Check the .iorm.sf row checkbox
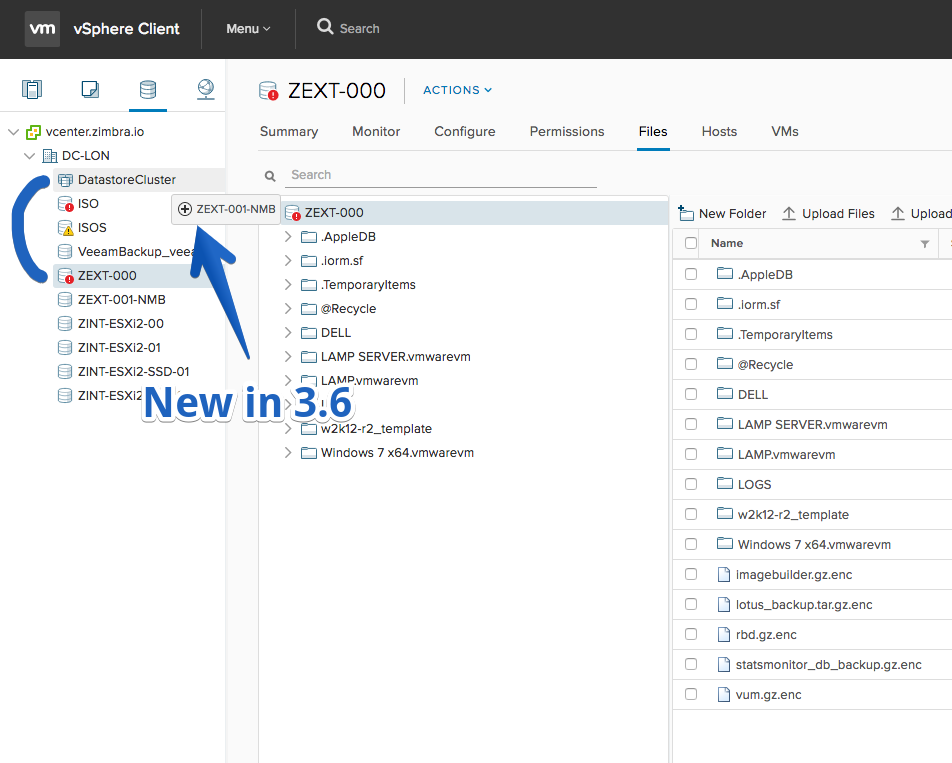This screenshot has height=763, width=952. [x=691, y=304]
